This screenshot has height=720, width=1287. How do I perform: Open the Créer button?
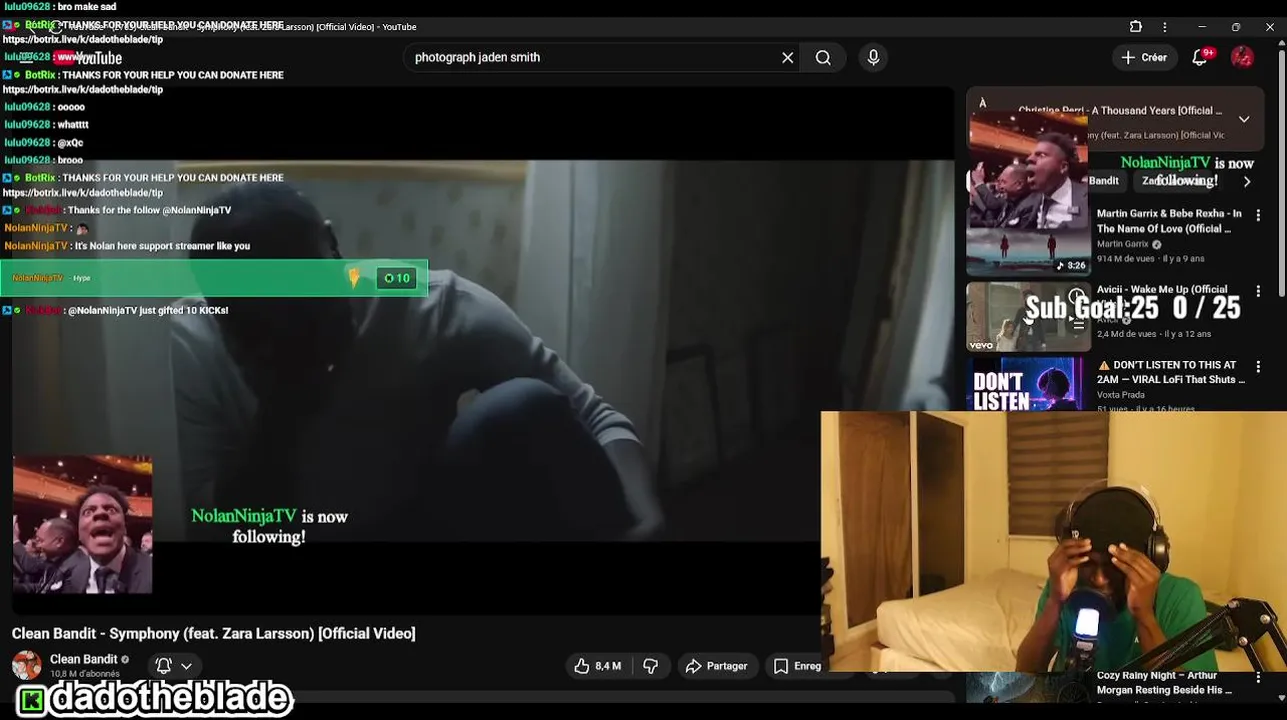click(x=1144, y=58)
